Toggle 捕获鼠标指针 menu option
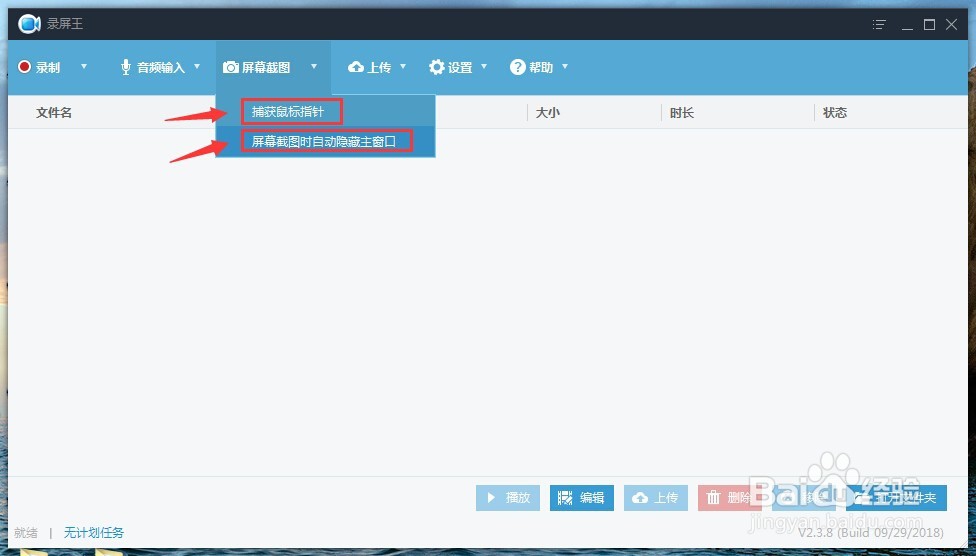Viewport: 976px width, 556px height. click(x=326, y=112)
